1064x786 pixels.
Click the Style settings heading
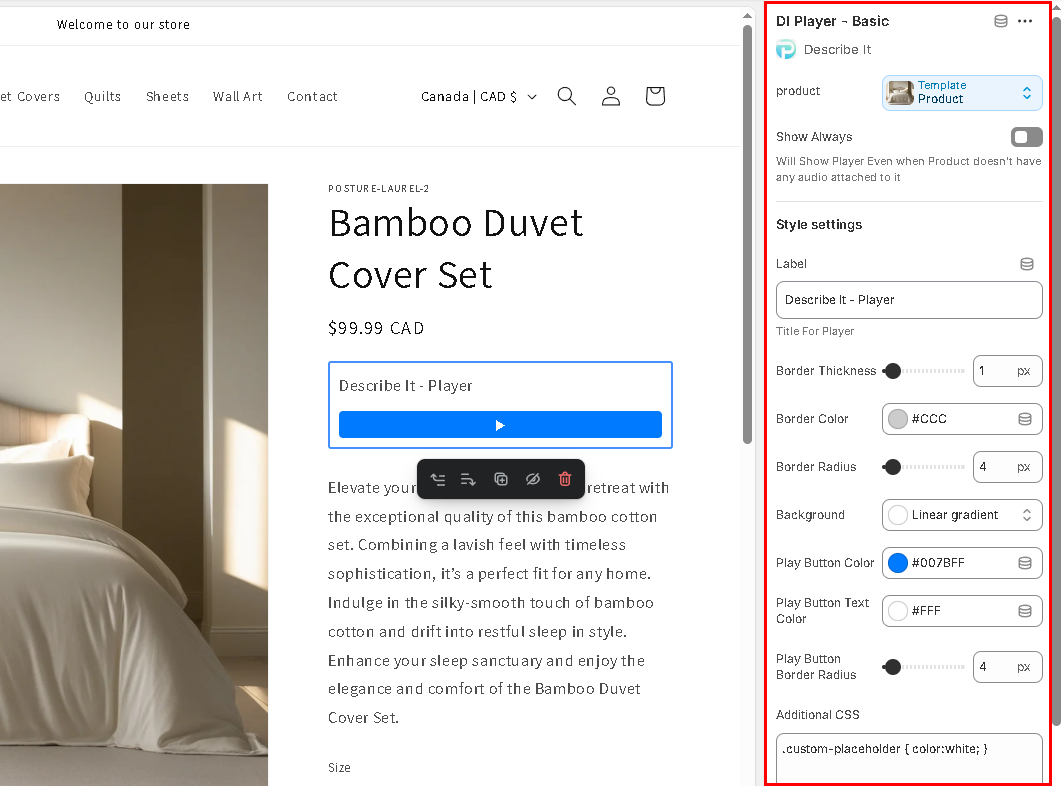(819, 225)
